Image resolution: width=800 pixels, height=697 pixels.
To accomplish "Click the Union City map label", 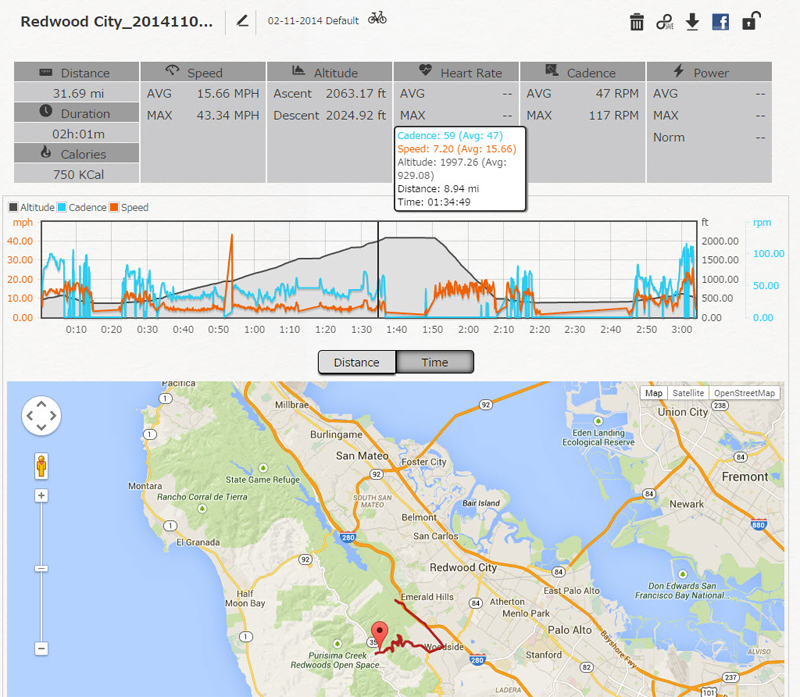I will tap(682, 412).
